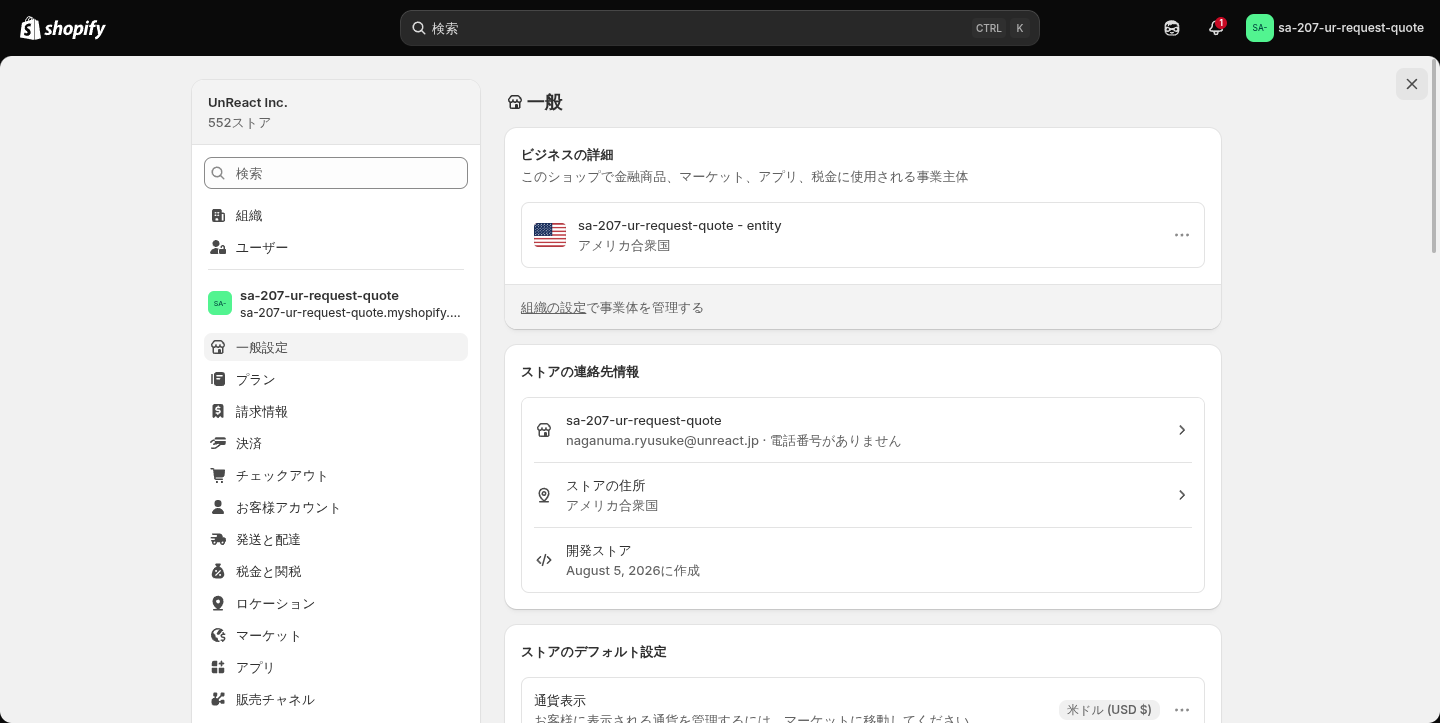Click the ストアの連絡先情報 heading
Image resolution: width=1440 pixels, height=723 pixels.
pyautogui.click(x=580, y=372)
